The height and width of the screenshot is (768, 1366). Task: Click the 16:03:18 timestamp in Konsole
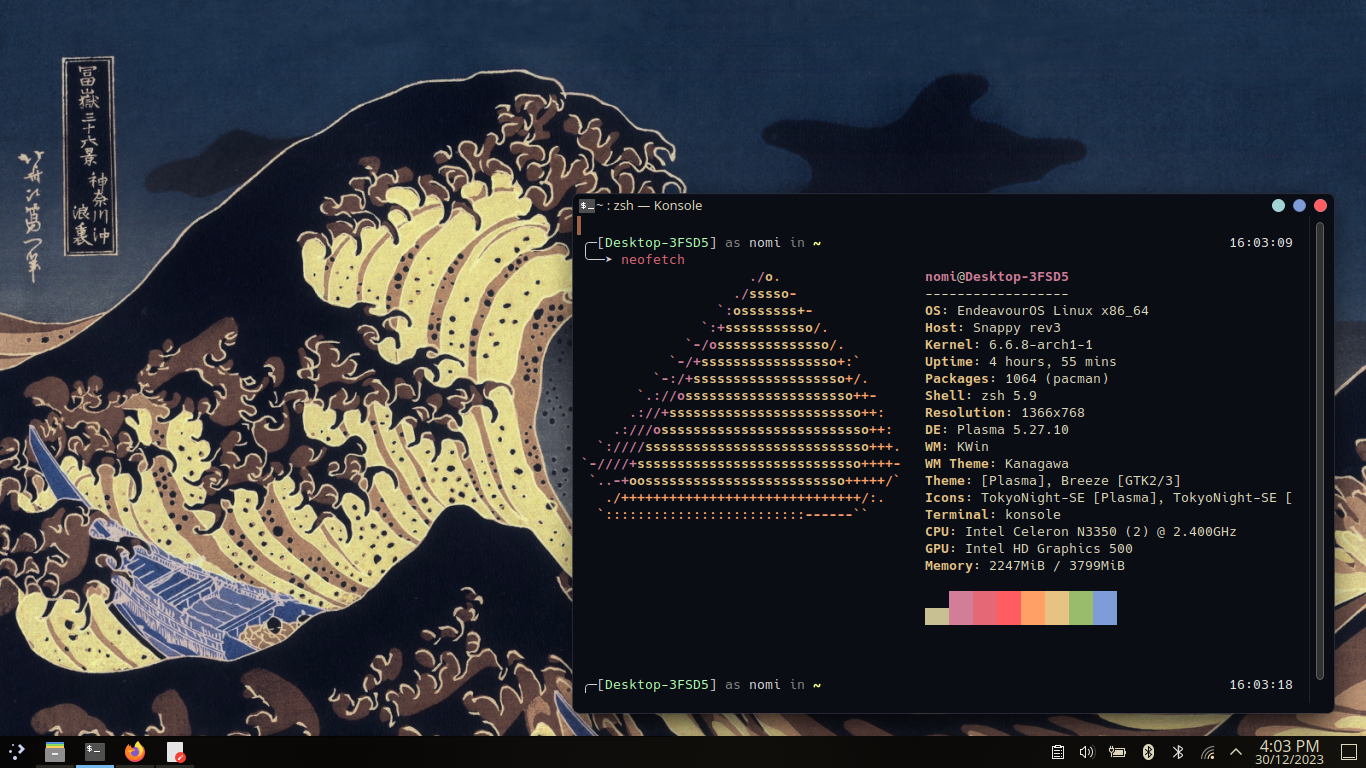tap(1261, 685)
